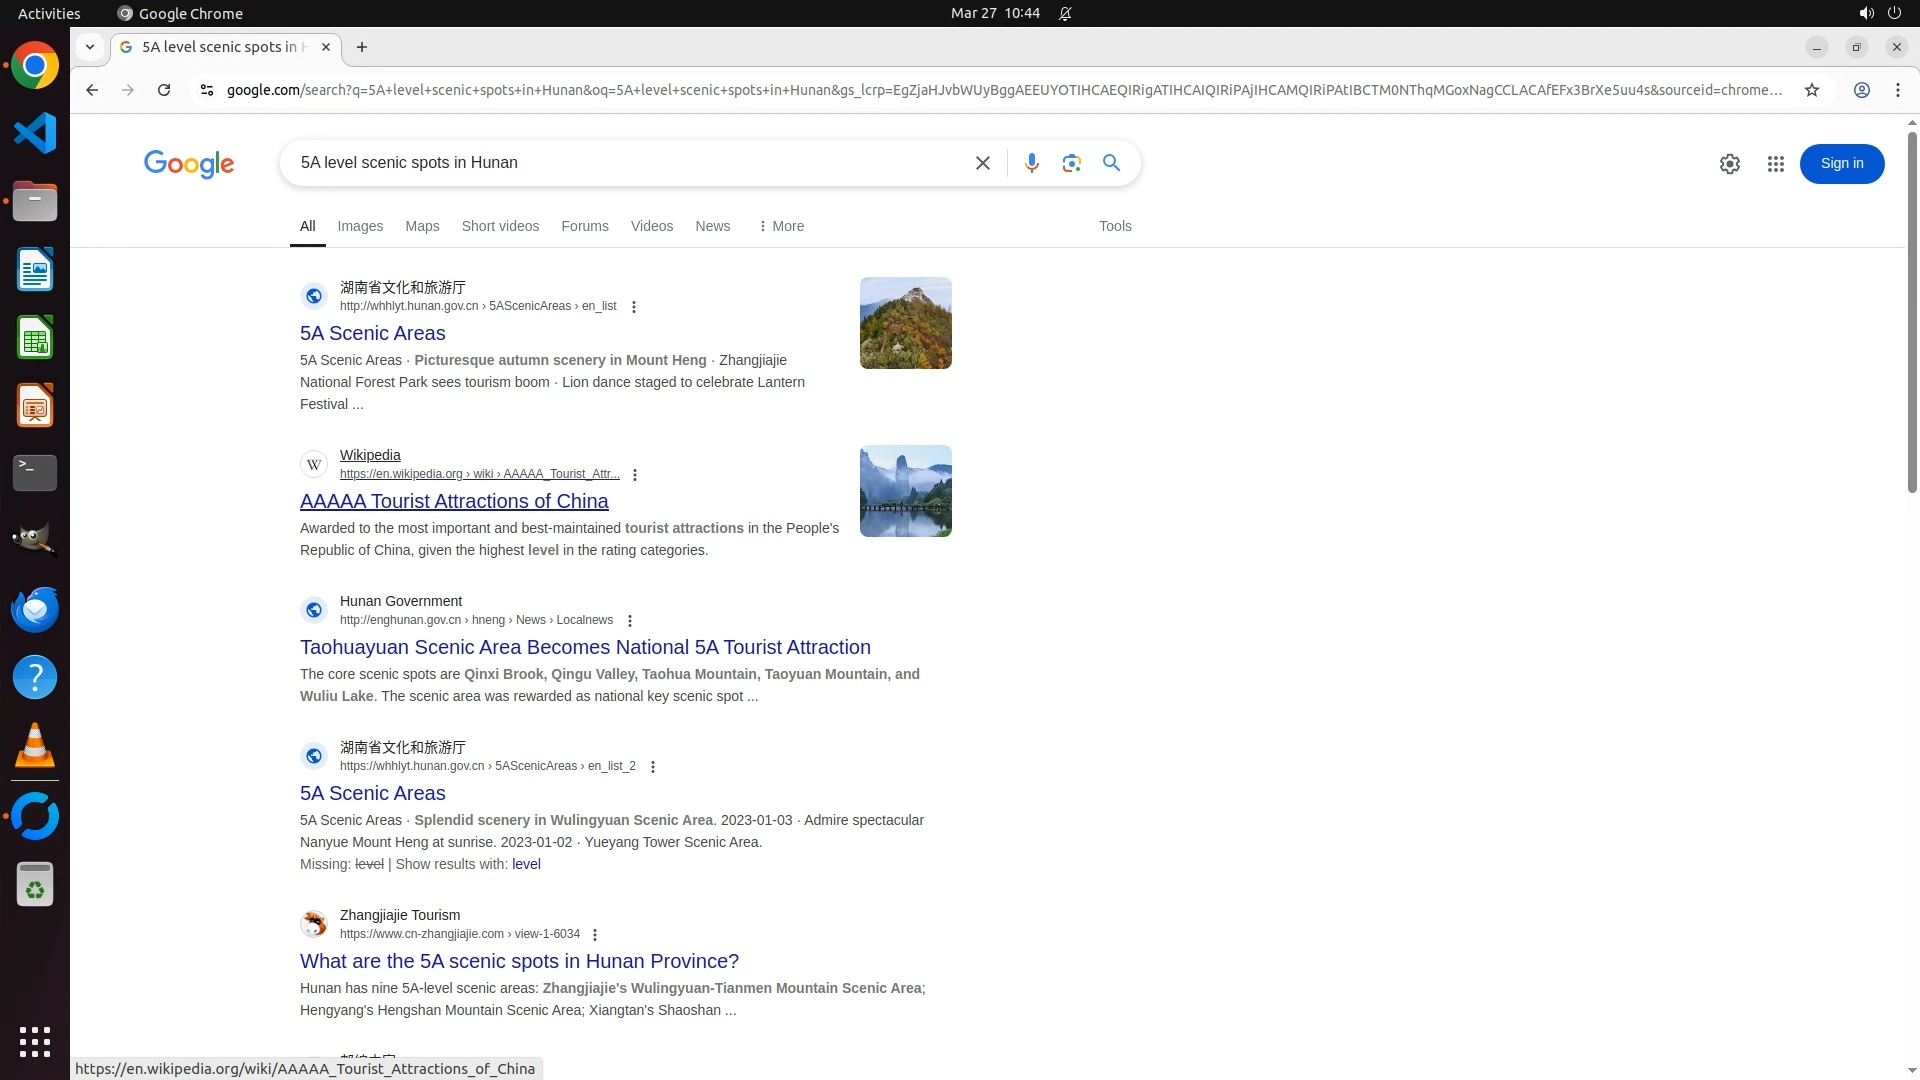Screen dimensions: 1920x1080
Task: Open Google Lens image search
Action: pos(1071,163)
